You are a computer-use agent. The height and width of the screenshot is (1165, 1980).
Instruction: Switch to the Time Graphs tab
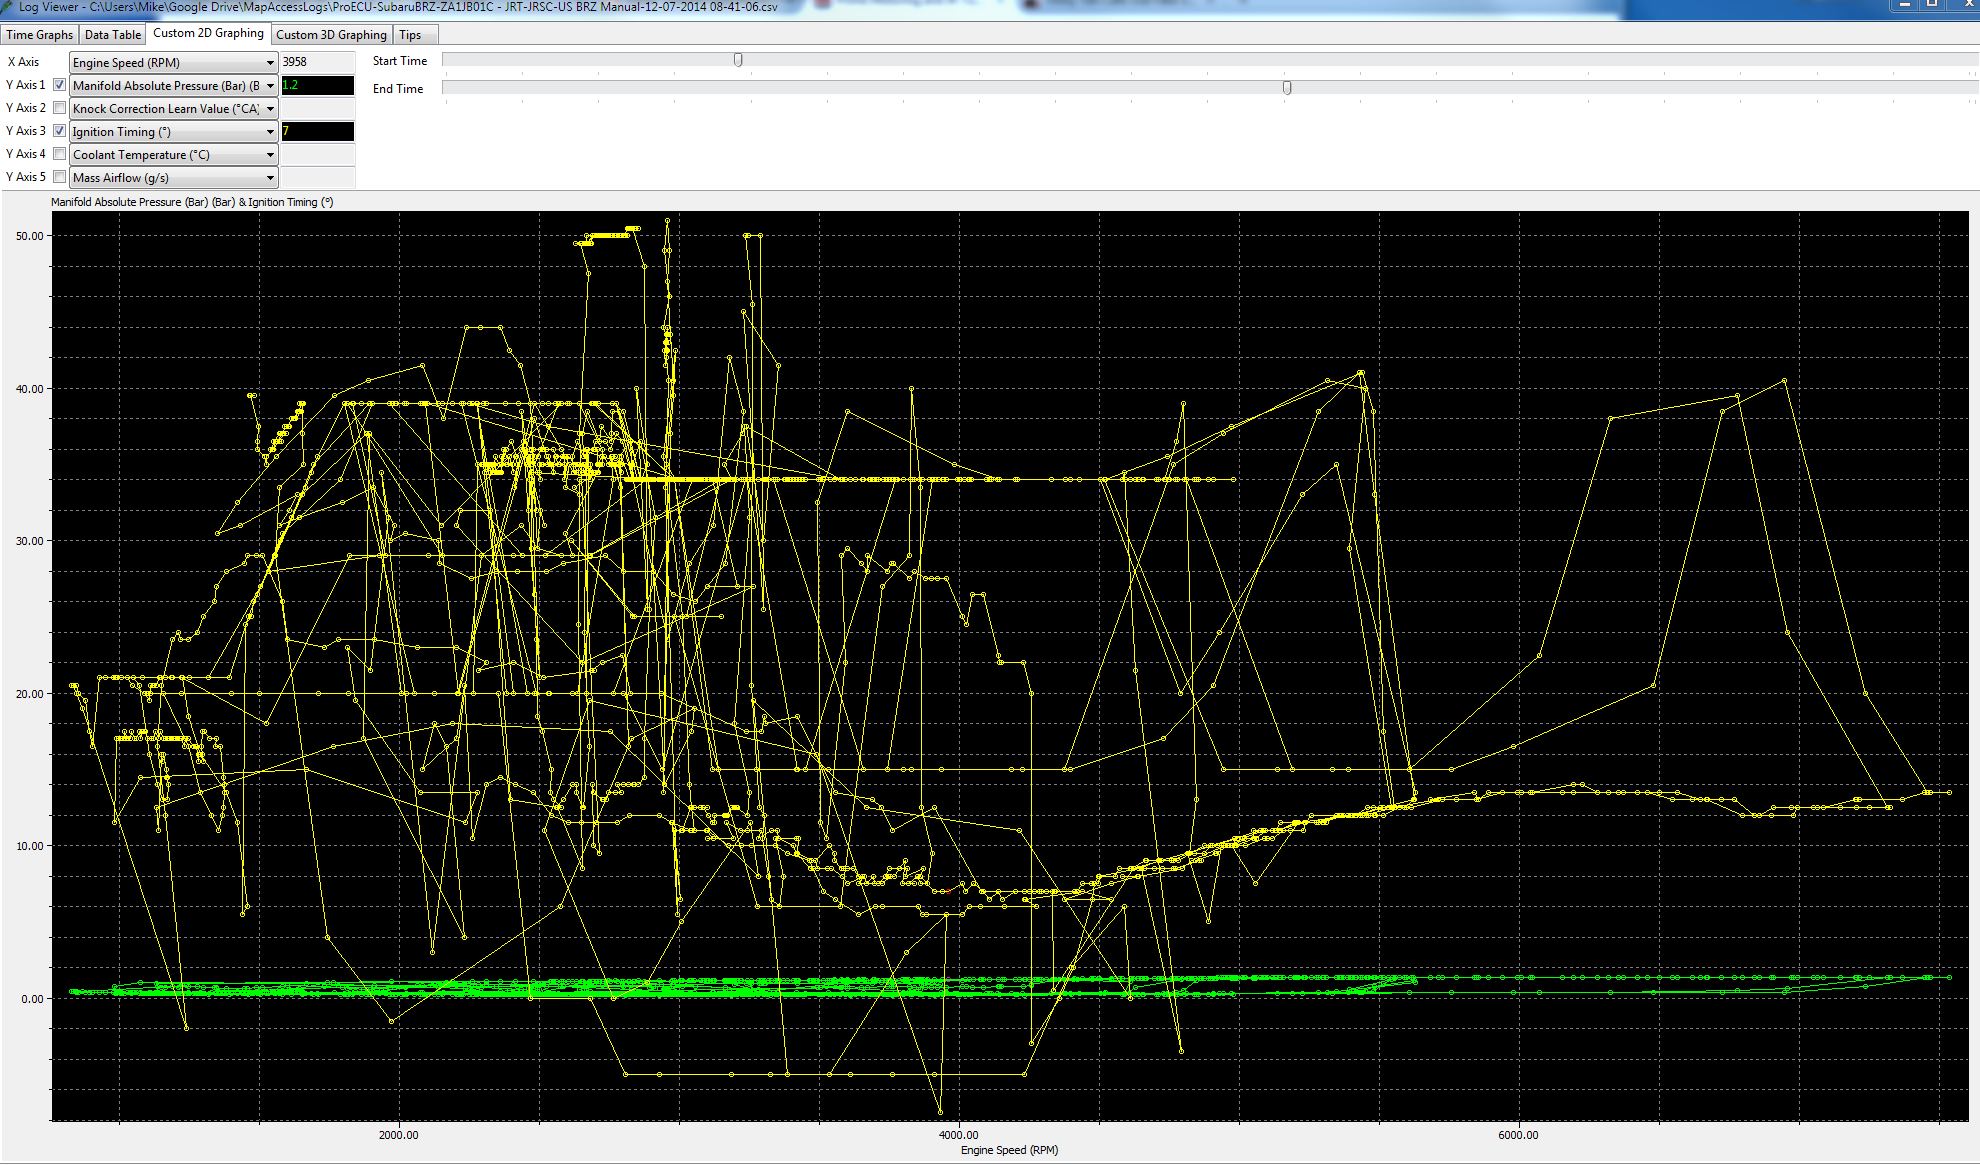[39, 35]
